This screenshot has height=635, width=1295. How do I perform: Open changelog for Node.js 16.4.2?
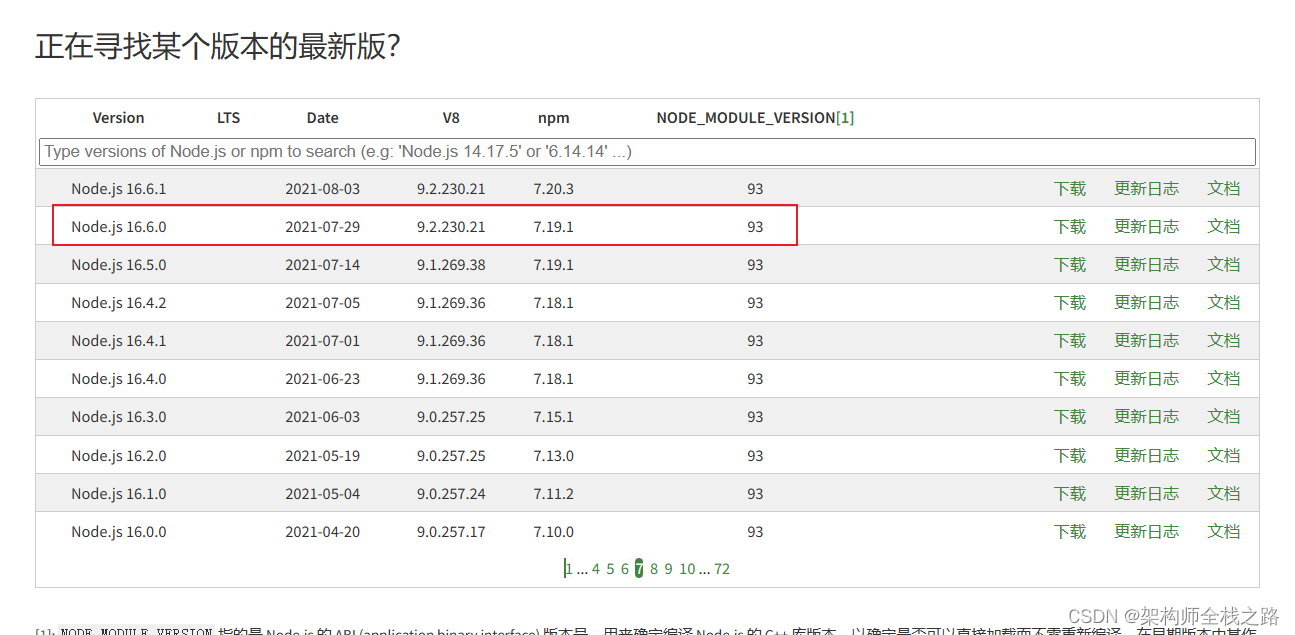pyautogui.click(x=1146, y=303)
